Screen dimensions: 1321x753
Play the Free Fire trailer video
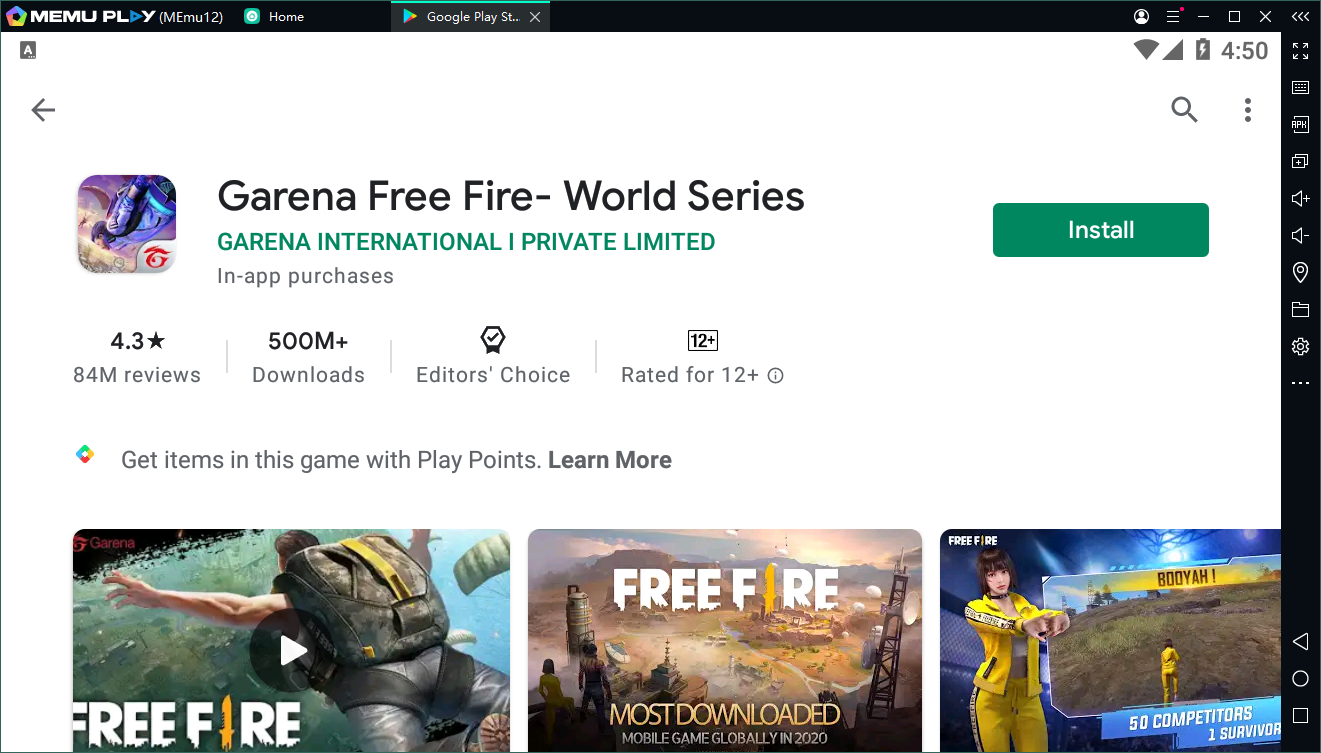(x=292, y=650)
